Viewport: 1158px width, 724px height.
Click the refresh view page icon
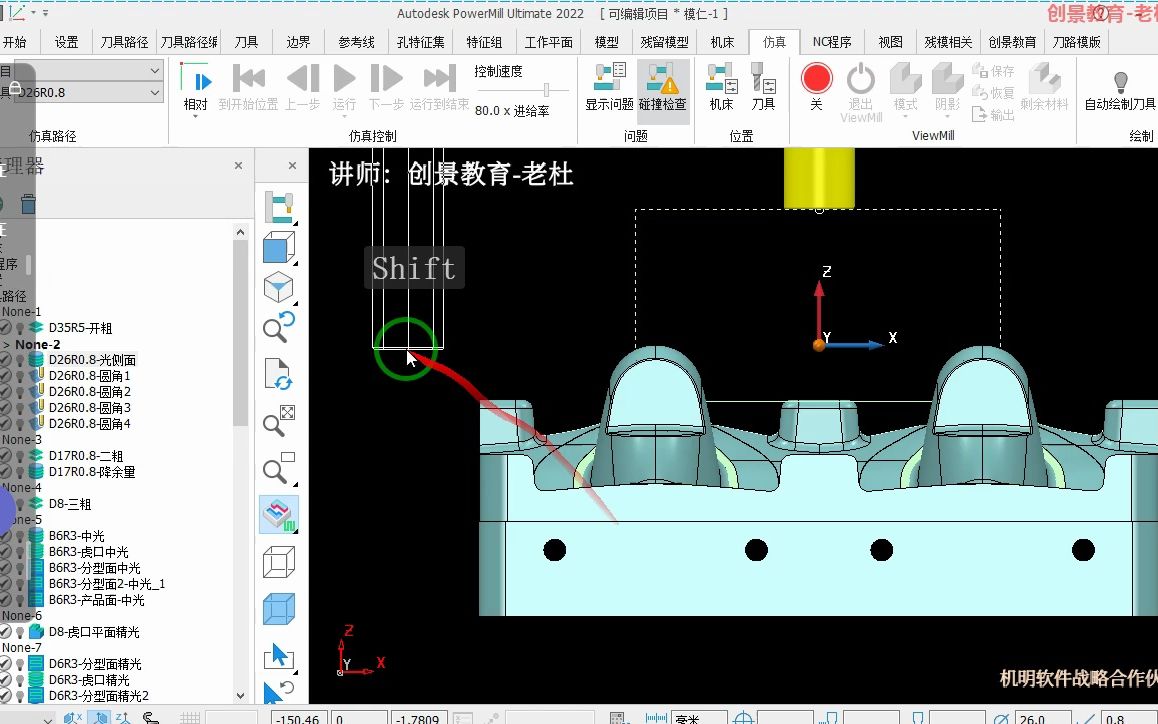(x=279, y=374)
